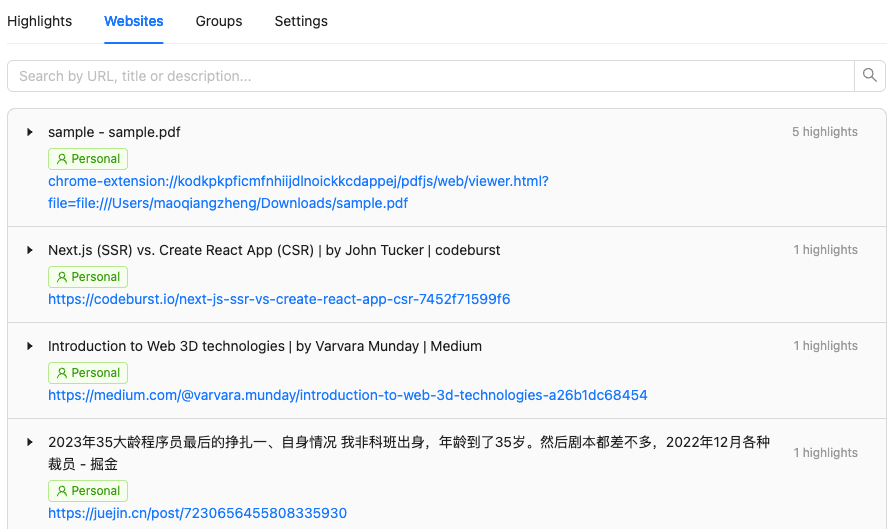Expand the Introduction to Web 3D technologies entry

(30, 346)
